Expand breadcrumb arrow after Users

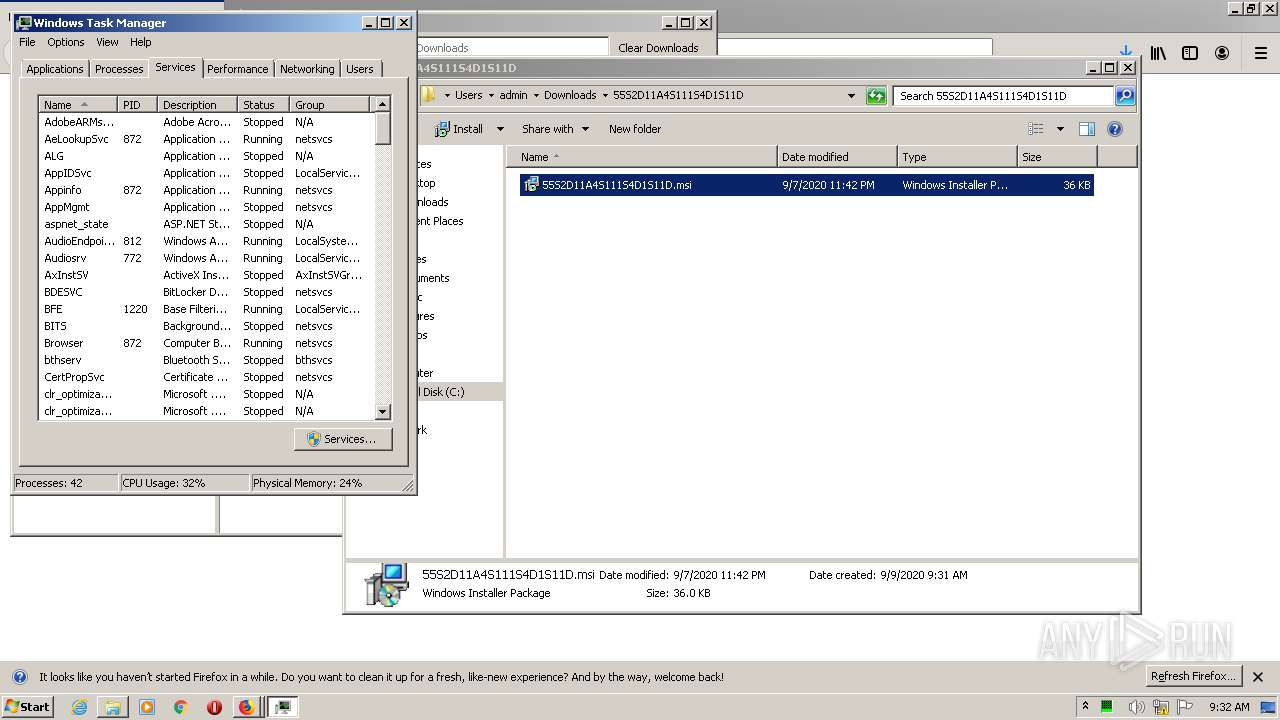point(491,96)
